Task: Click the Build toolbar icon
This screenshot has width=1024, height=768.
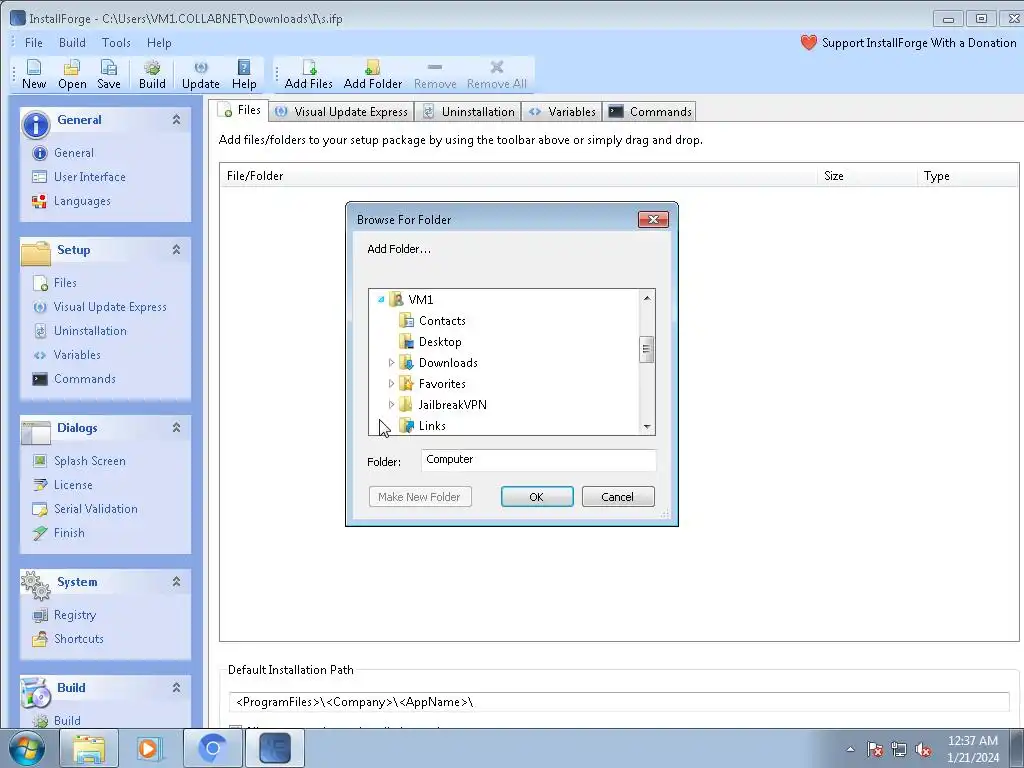Action: (152, 74)
